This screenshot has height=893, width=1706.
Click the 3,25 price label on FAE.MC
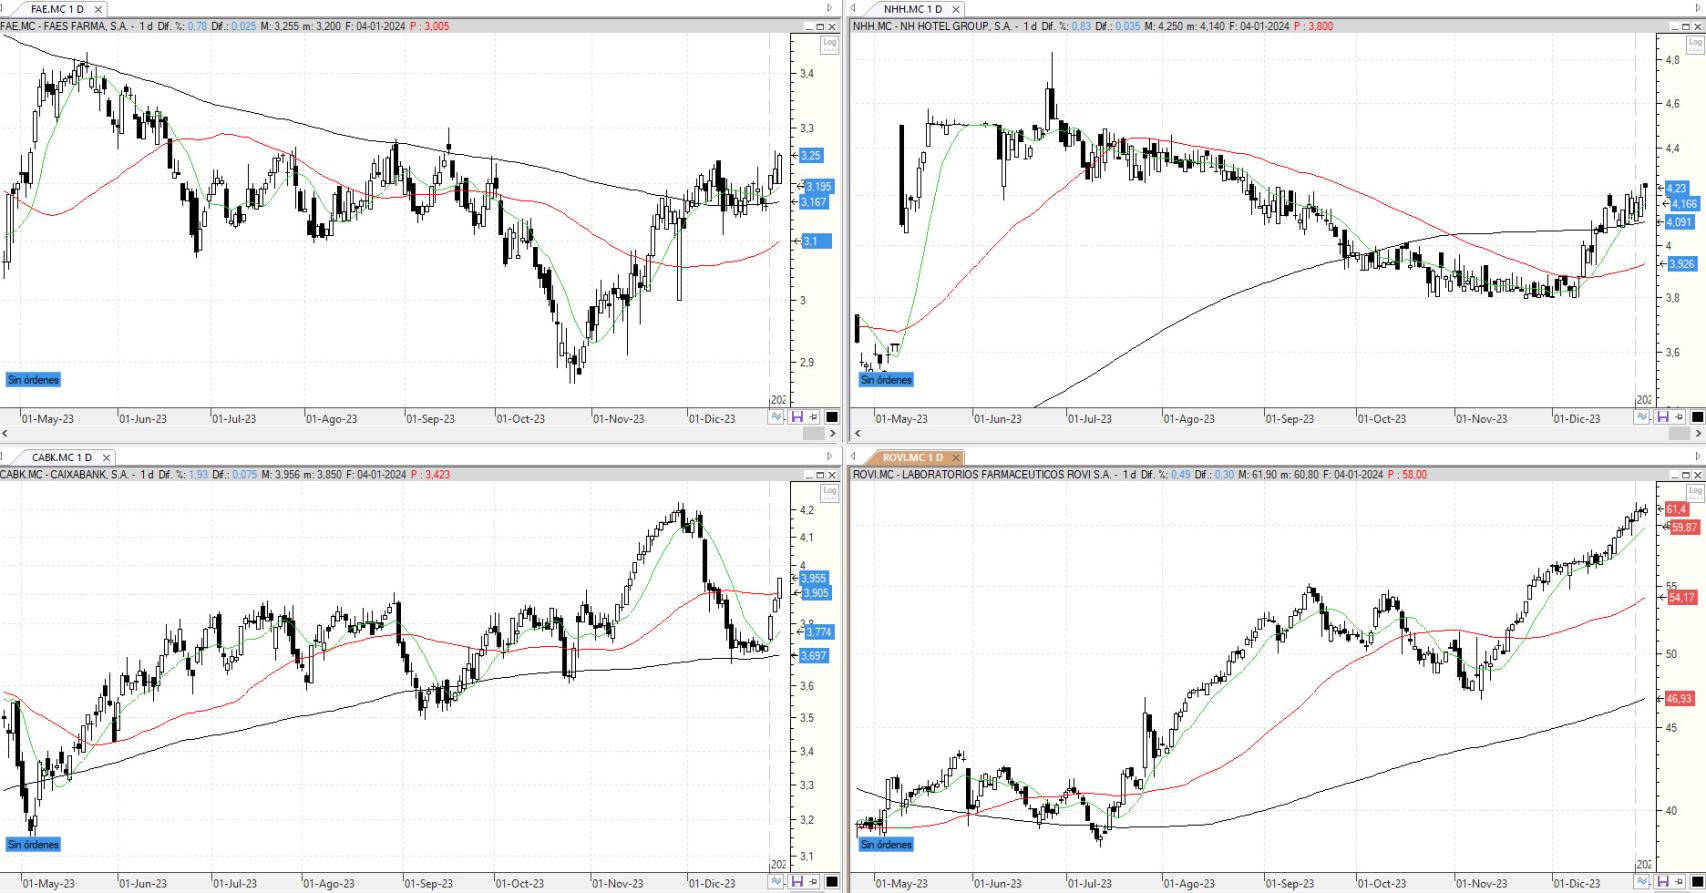[811, 156]
